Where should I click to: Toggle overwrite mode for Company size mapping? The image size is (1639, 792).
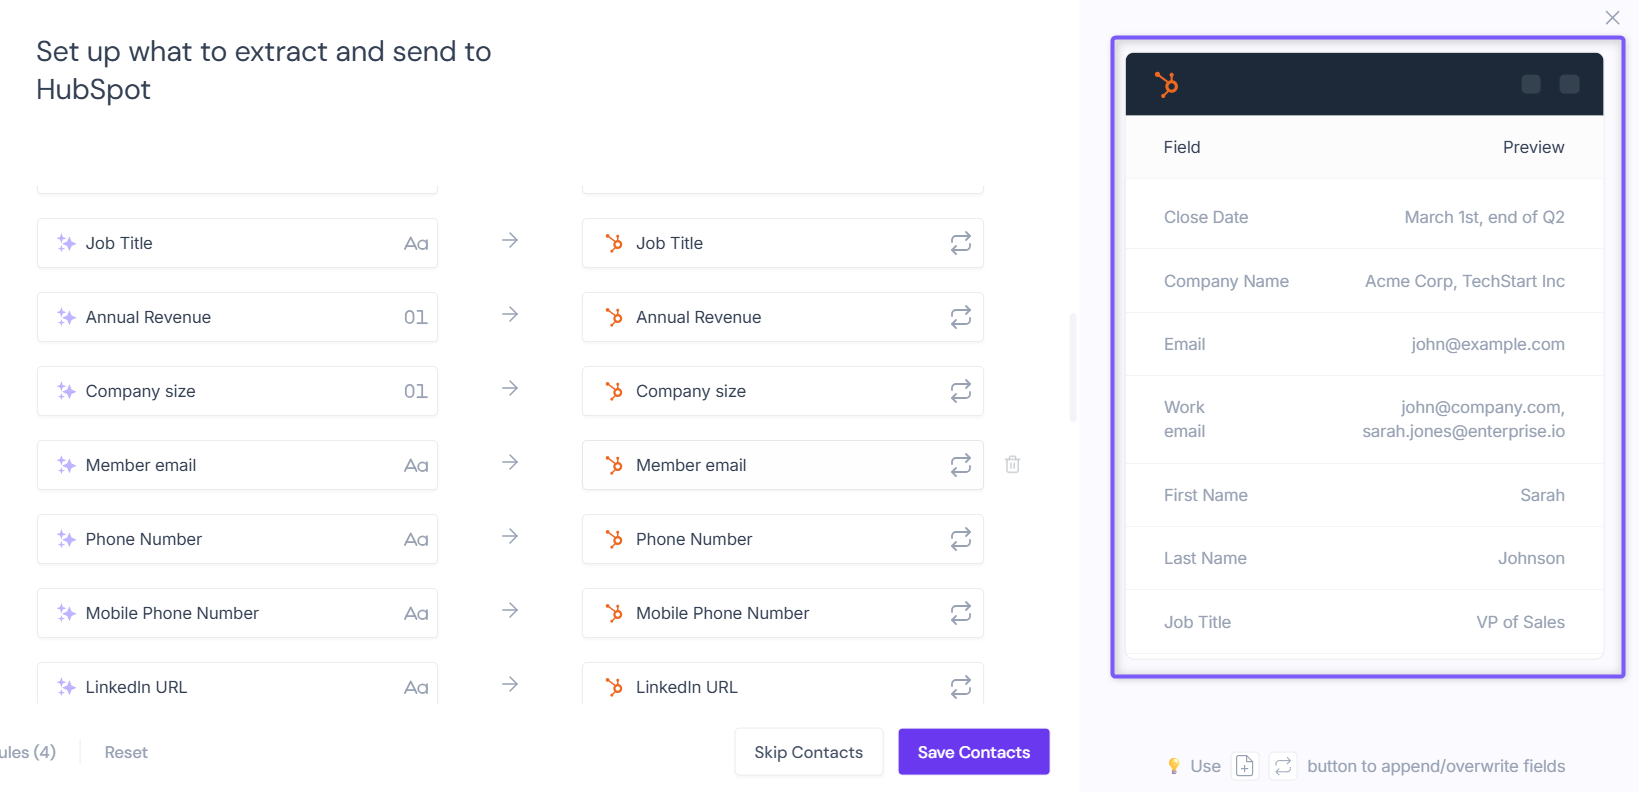(960, 391)
